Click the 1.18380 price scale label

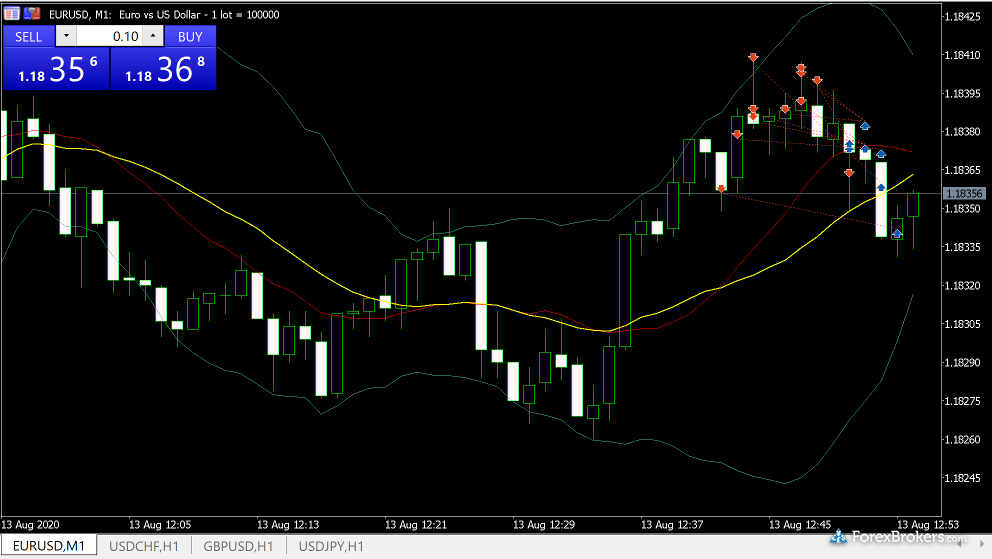[x=962, y=132]
